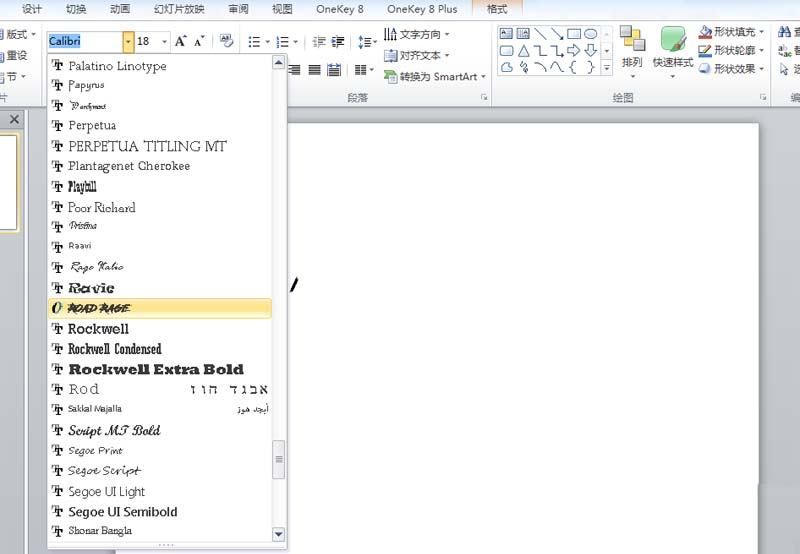The image size is (800, 554).
Task: Select the right arrow shape
Action: pyautogui.click(x=573, y=50)
